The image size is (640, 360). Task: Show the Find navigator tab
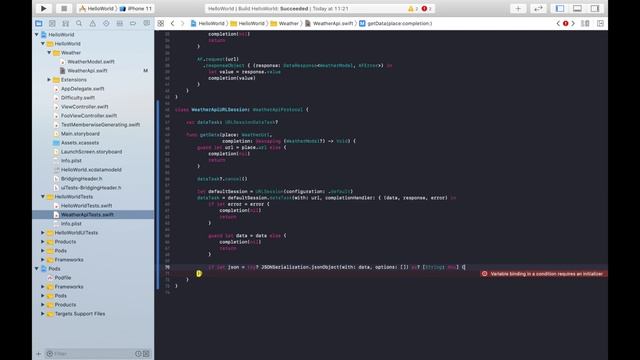point(79,23)
